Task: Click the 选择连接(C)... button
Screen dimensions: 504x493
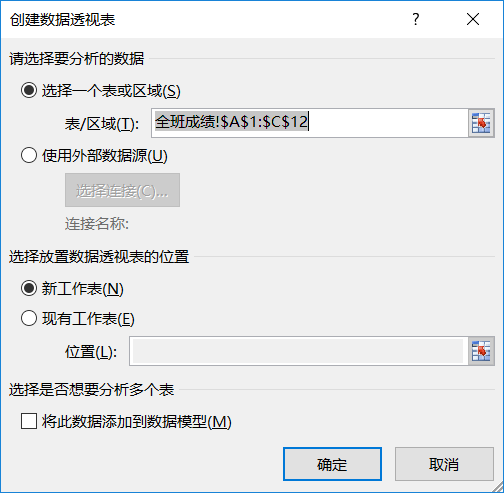Action: [122, 190]
